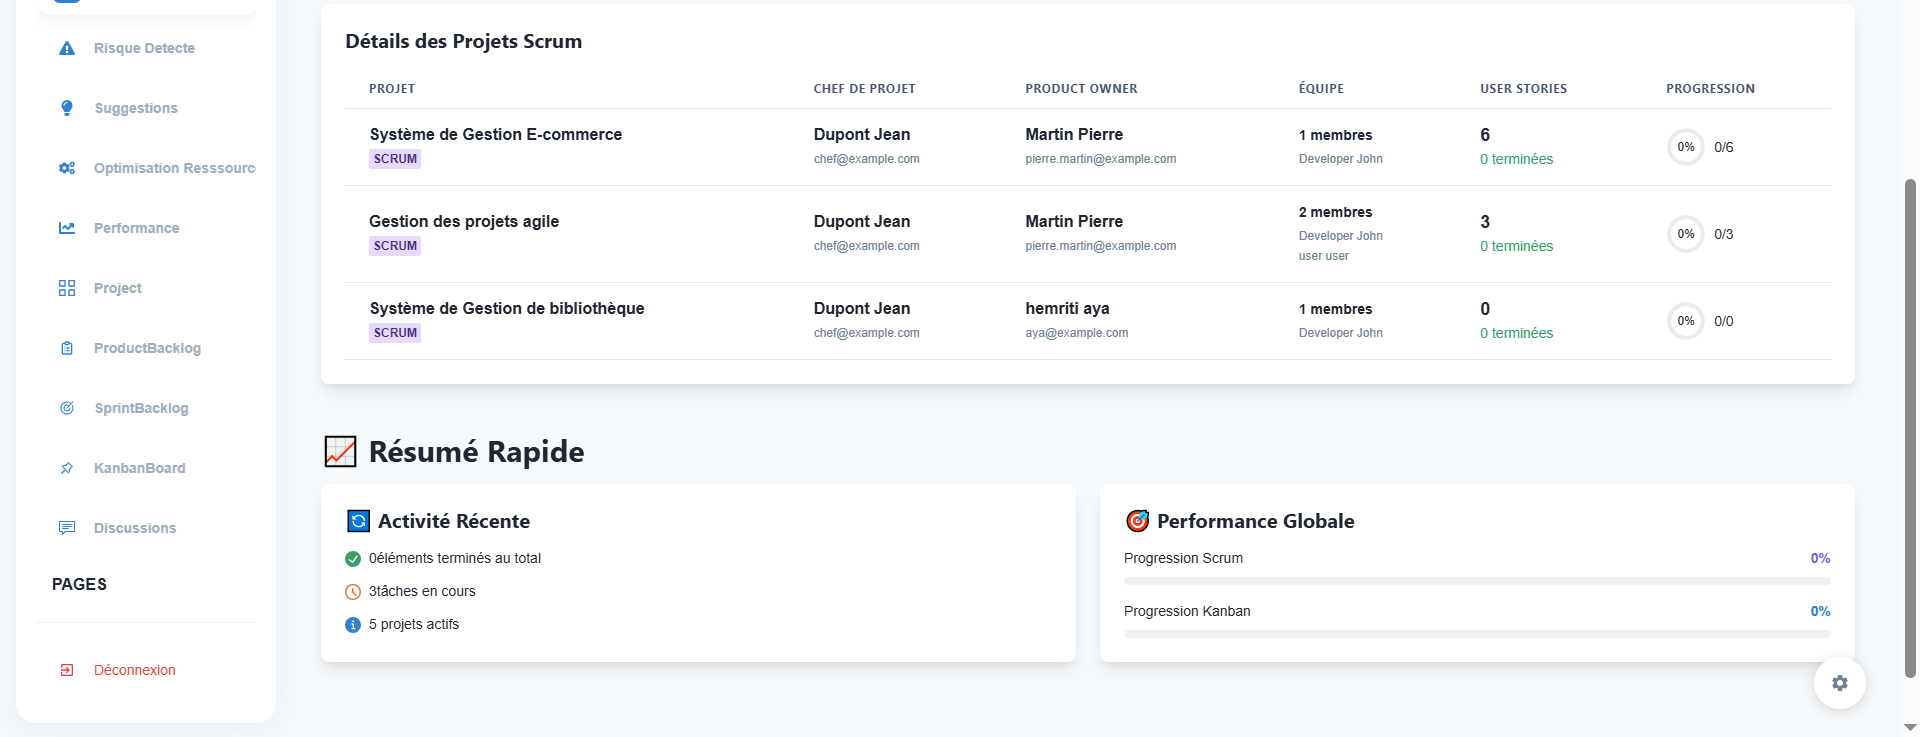Click the Progression Scrum 0% value
Image resolution: width=1920 pixels, height=737 pixels.
pyautogui.click(x=1820, y=558)
